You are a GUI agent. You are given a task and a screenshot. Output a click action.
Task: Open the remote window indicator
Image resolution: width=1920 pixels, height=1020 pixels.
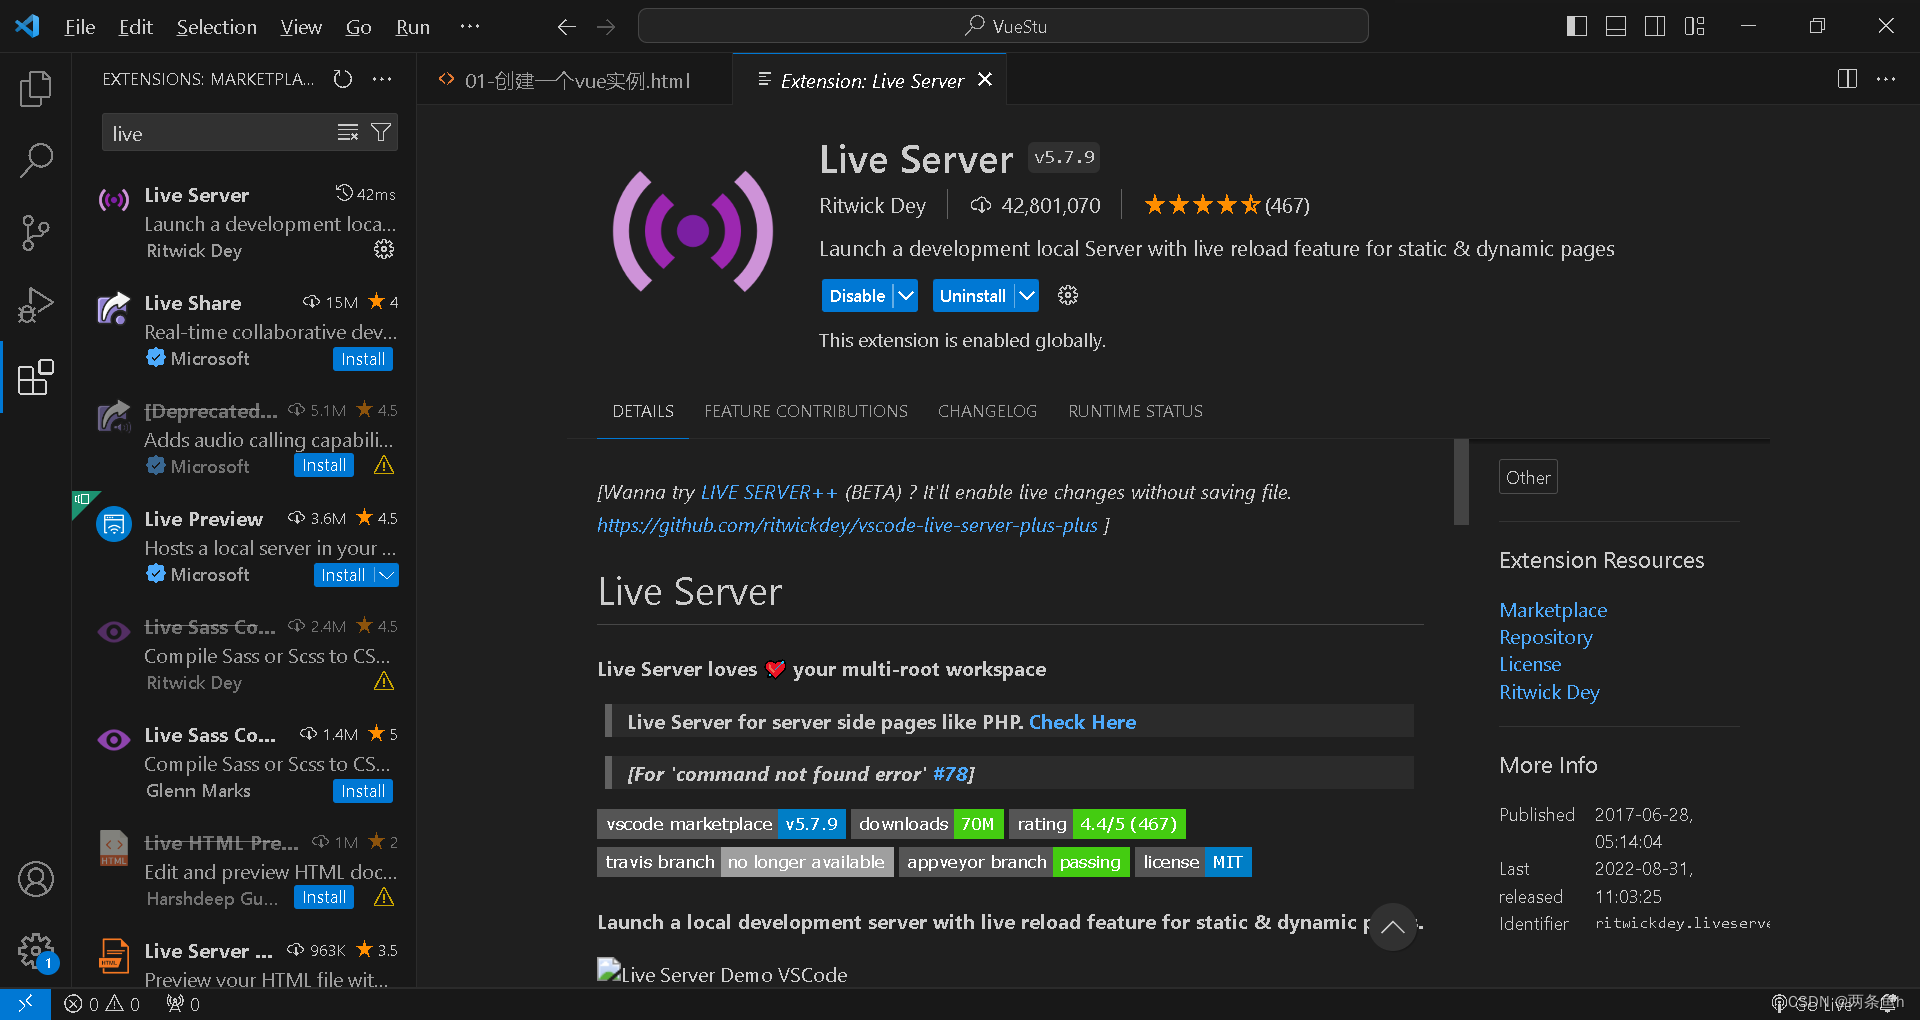point(25,1004)
